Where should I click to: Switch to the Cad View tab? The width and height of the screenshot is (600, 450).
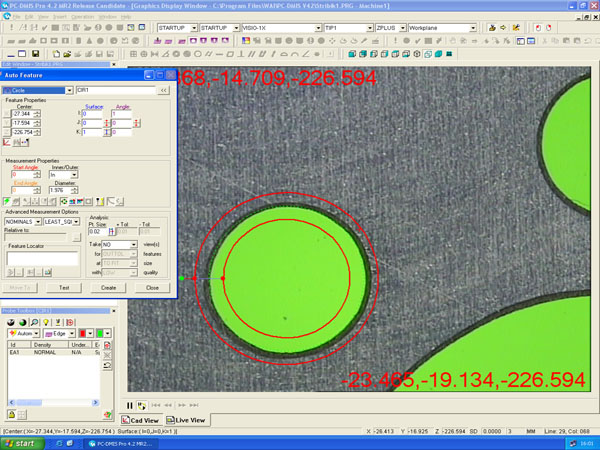(140, 420)
